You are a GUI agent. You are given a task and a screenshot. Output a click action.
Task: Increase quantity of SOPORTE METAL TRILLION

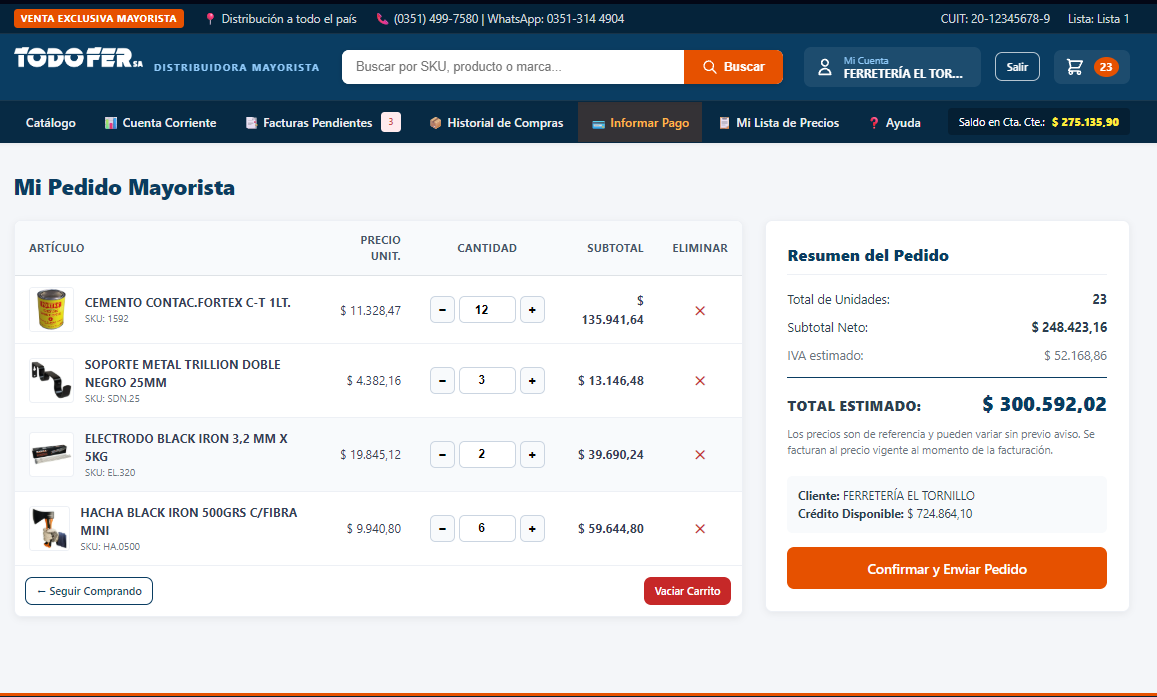(532, 381)
